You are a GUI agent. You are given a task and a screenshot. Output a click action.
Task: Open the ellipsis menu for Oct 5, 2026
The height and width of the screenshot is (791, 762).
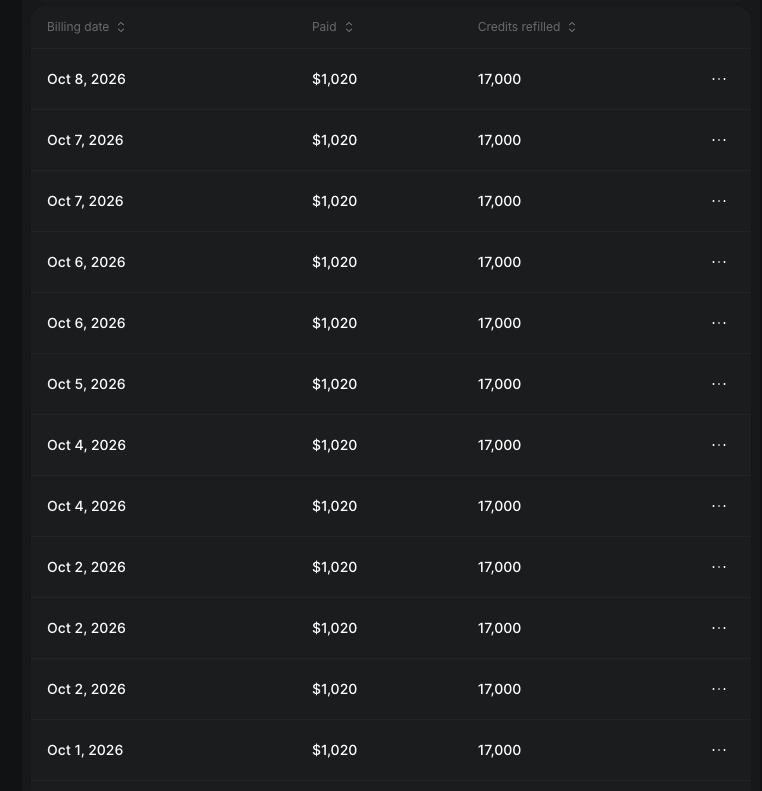point(719,384)
